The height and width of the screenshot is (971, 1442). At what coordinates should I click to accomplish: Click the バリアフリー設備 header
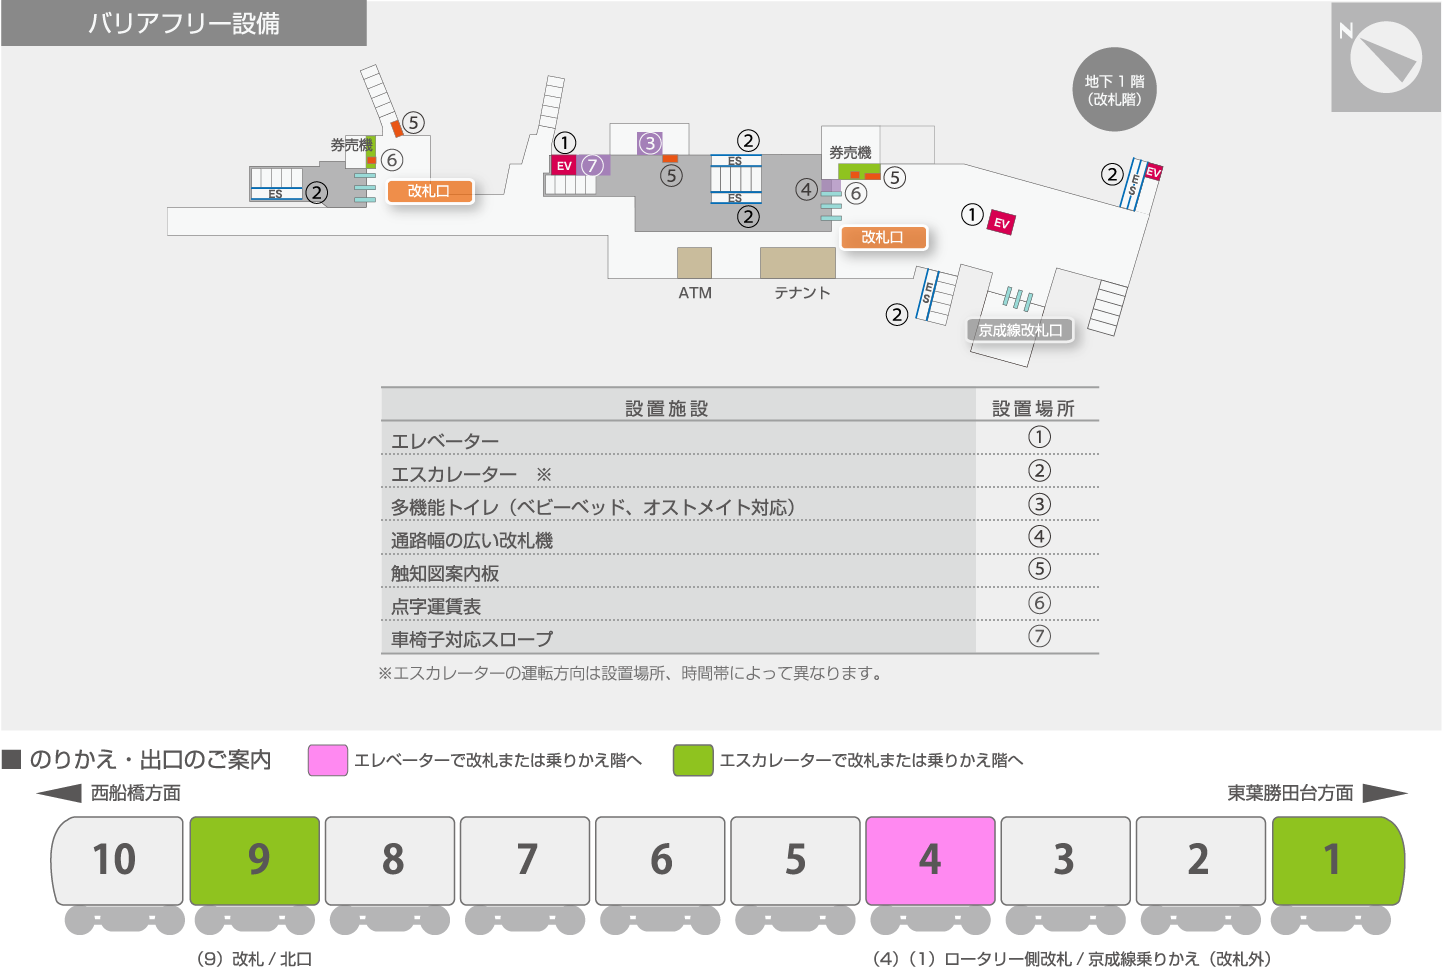184,23
